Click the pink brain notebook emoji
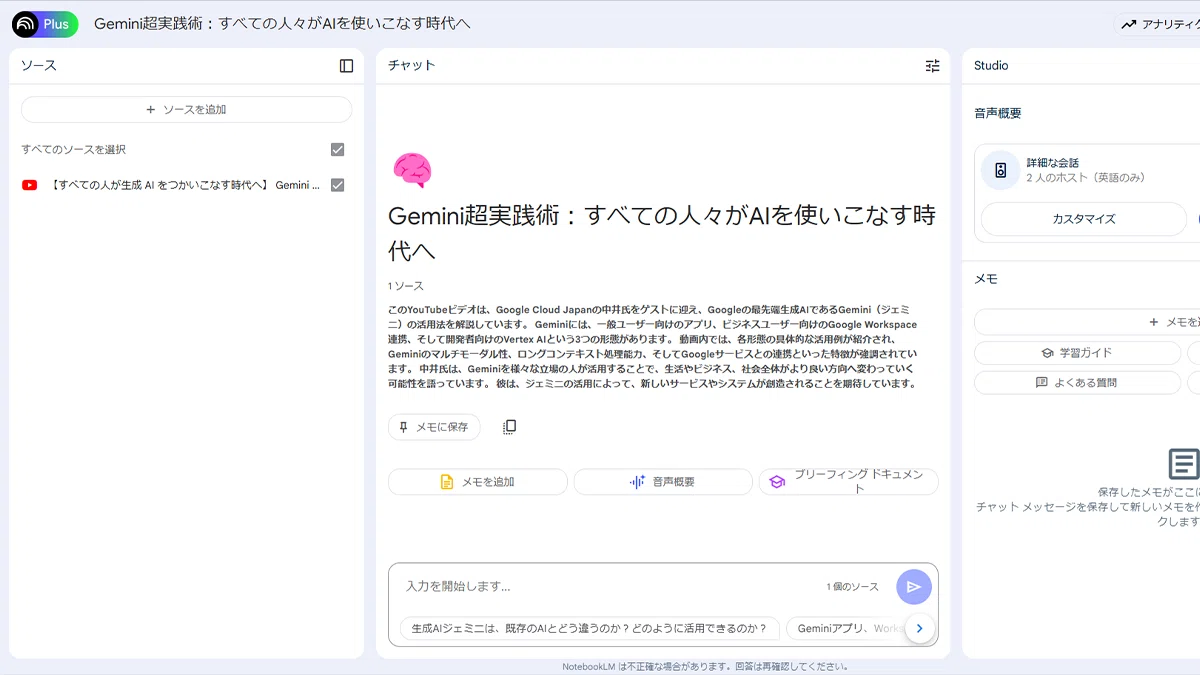The height and width of the screenshot is (675, 1200). point(412,170)
